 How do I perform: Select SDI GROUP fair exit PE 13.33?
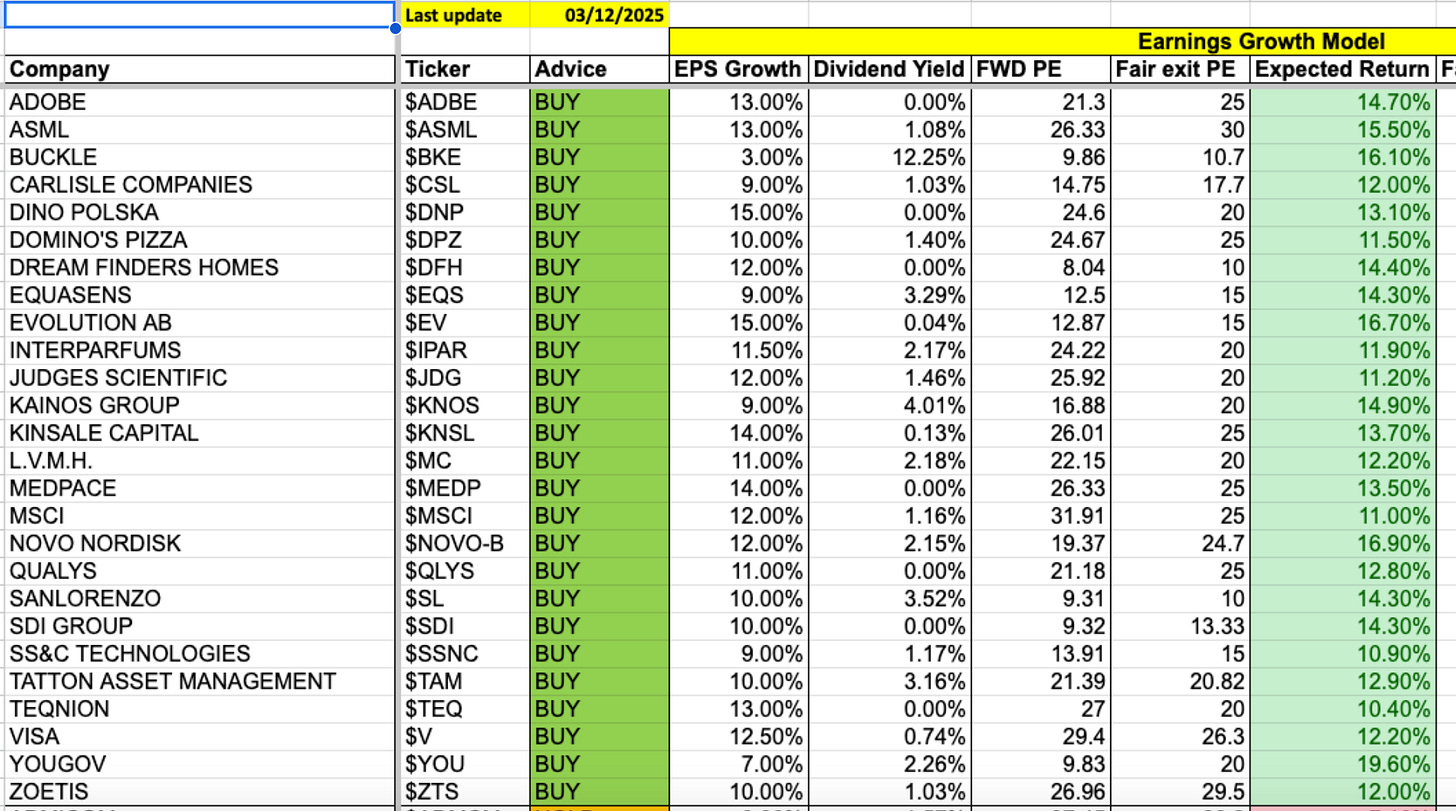[x=1181, y=626]
